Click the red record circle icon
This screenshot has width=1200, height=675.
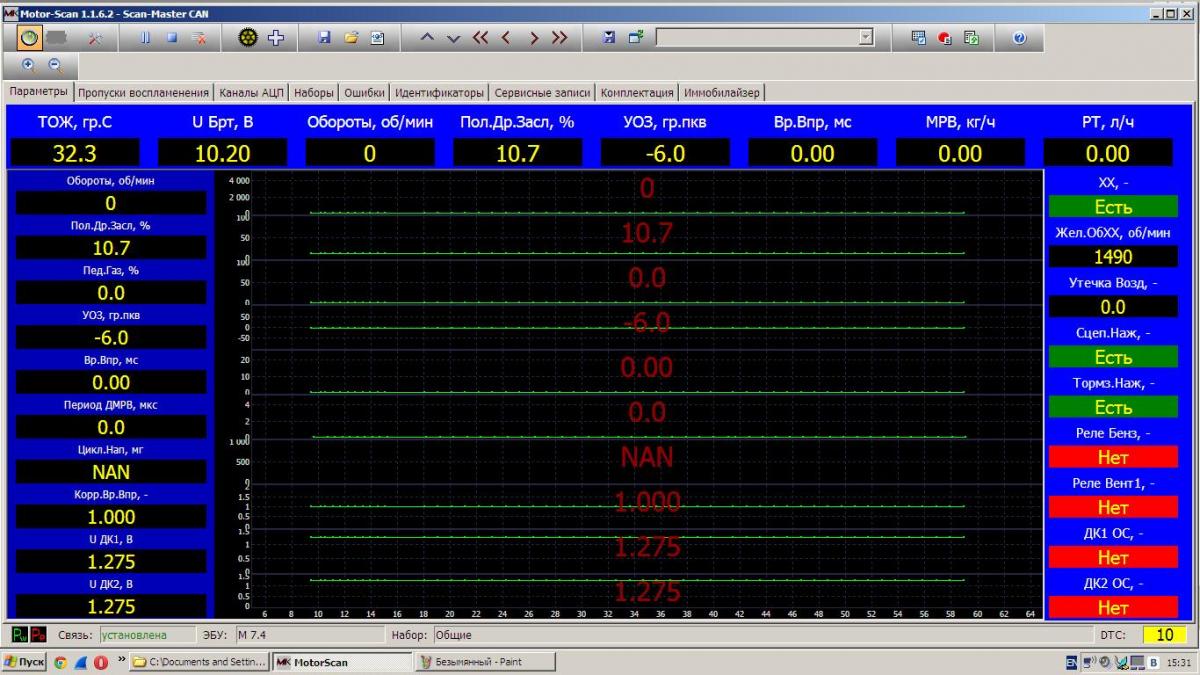[x=945, y=38]
